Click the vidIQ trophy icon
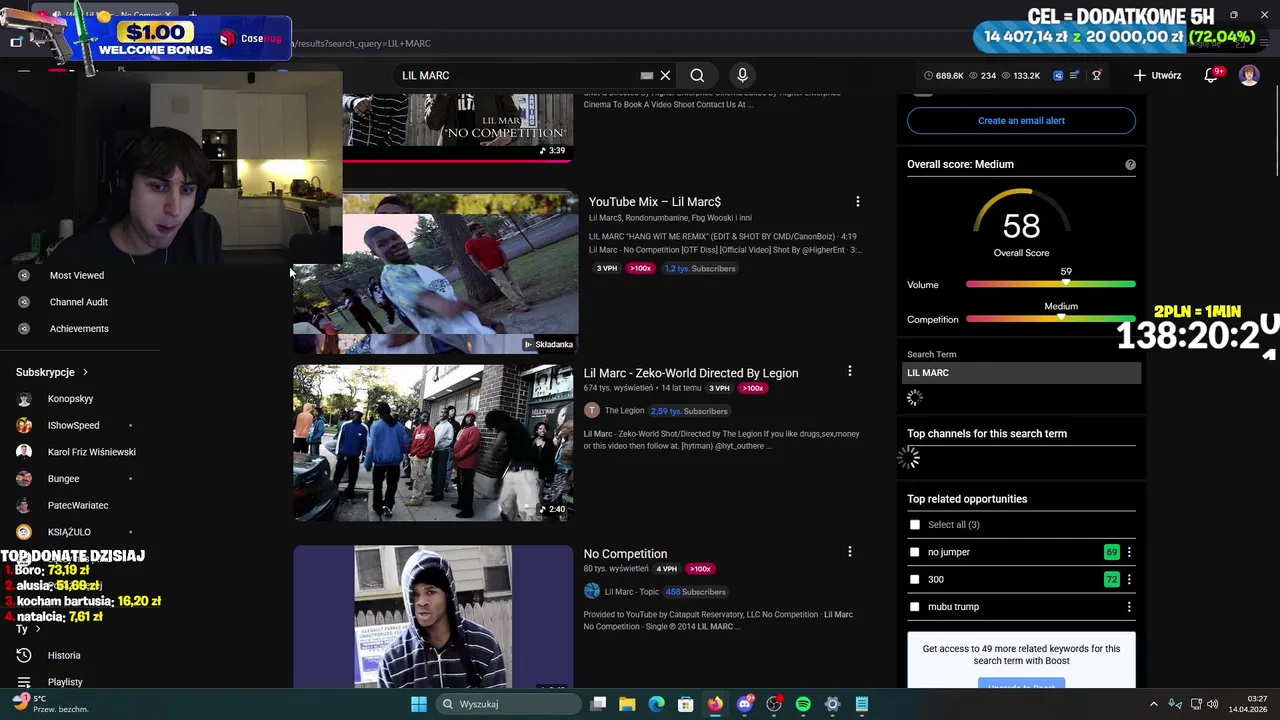 [x=1096, y=75]
